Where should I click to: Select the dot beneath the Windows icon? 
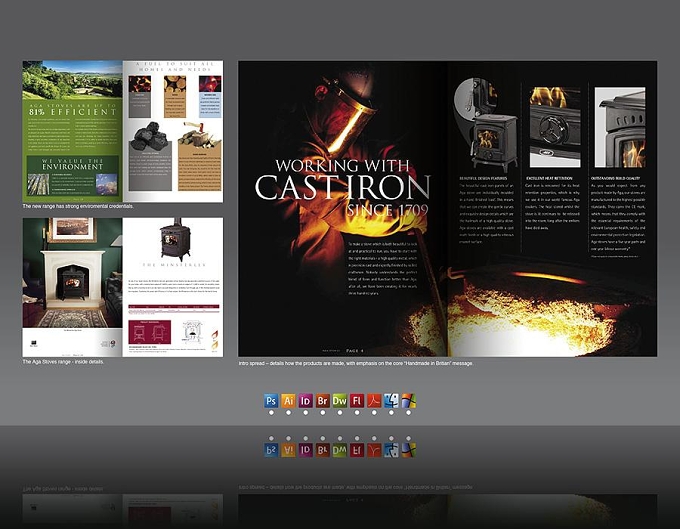pyautogui.click(x=409, y=413)
